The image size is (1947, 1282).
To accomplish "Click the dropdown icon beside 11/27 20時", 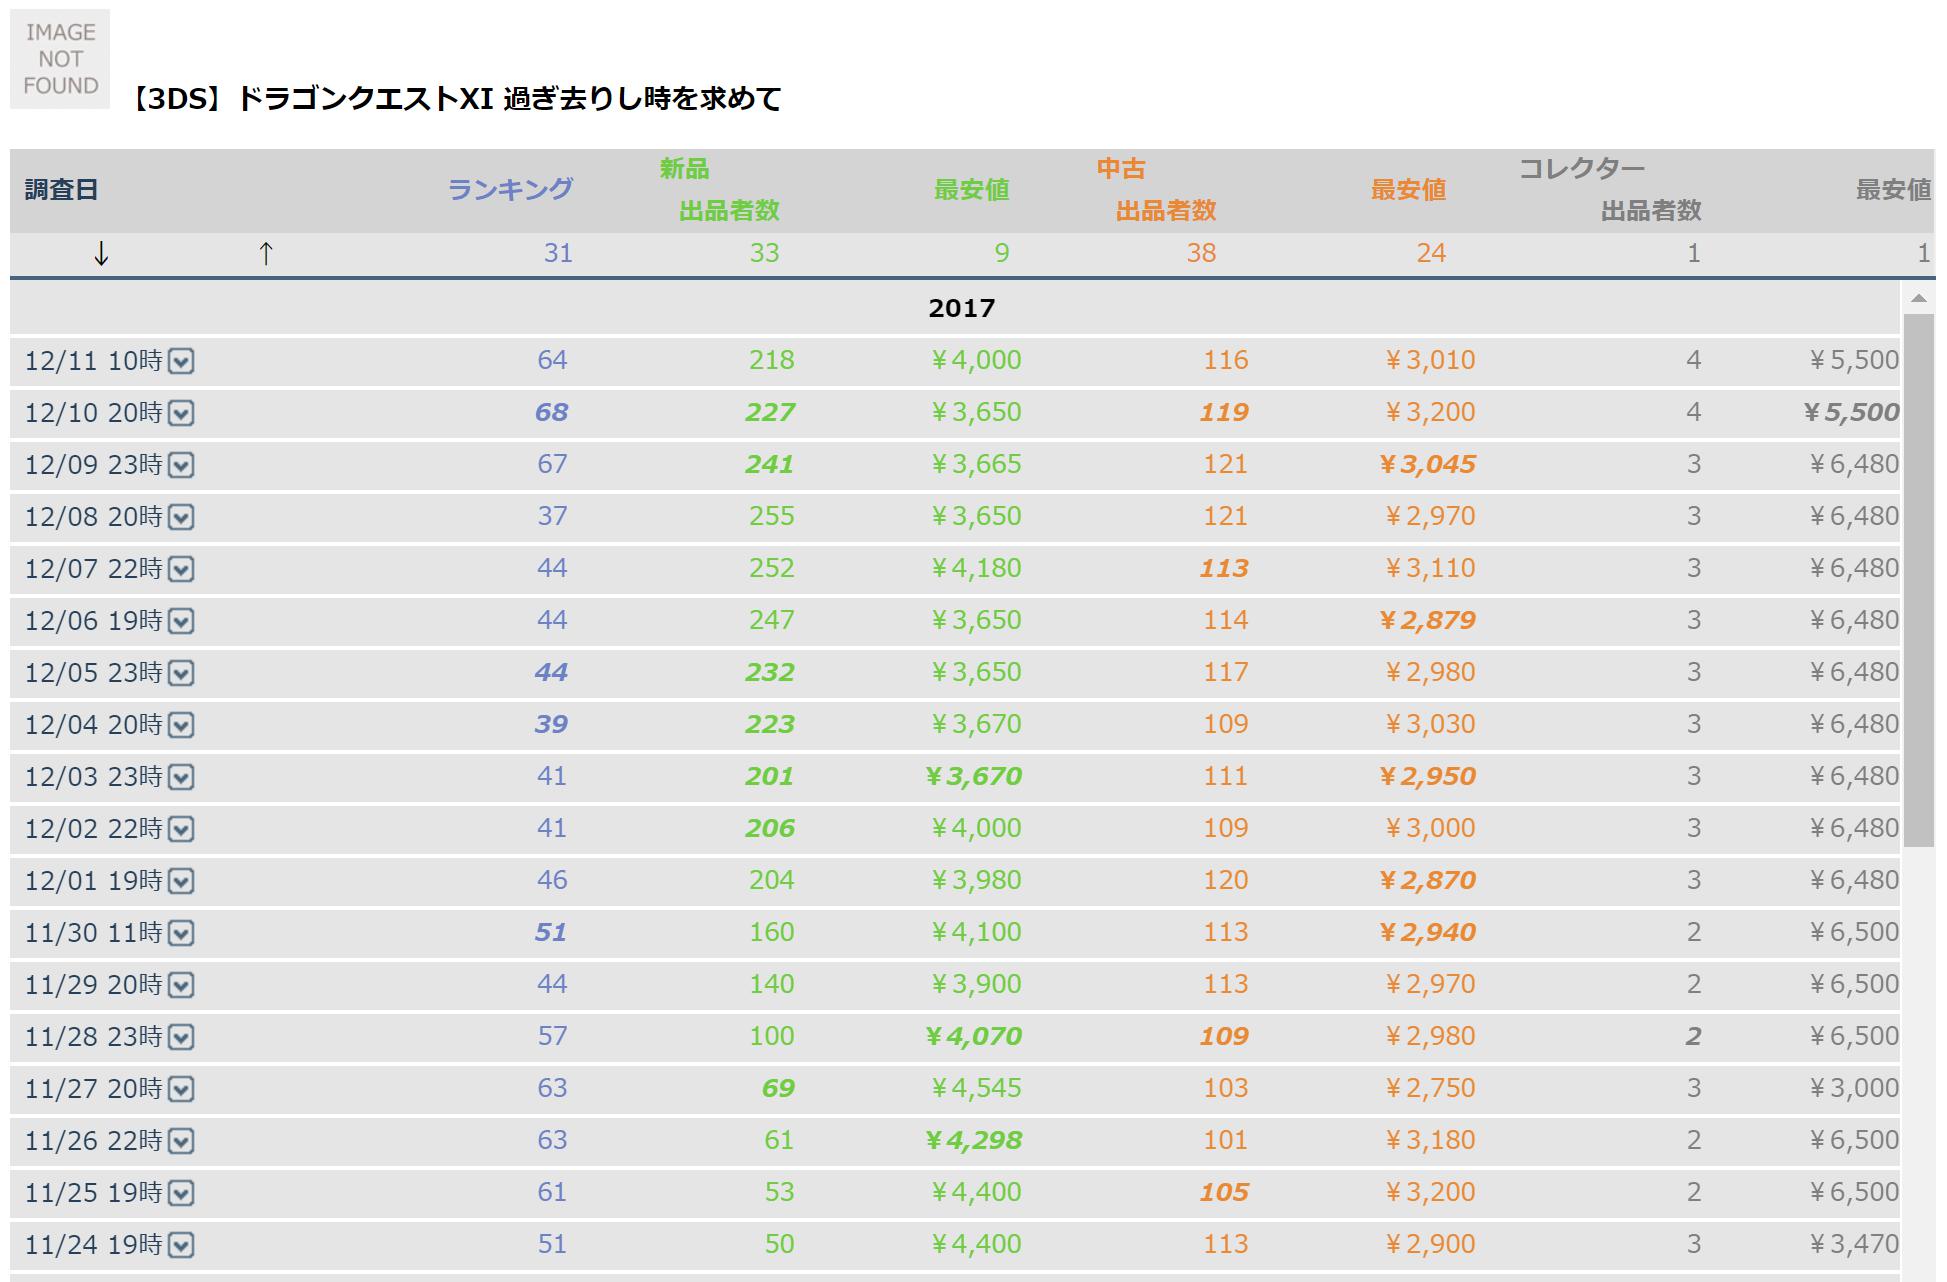I will point(181,1089).
